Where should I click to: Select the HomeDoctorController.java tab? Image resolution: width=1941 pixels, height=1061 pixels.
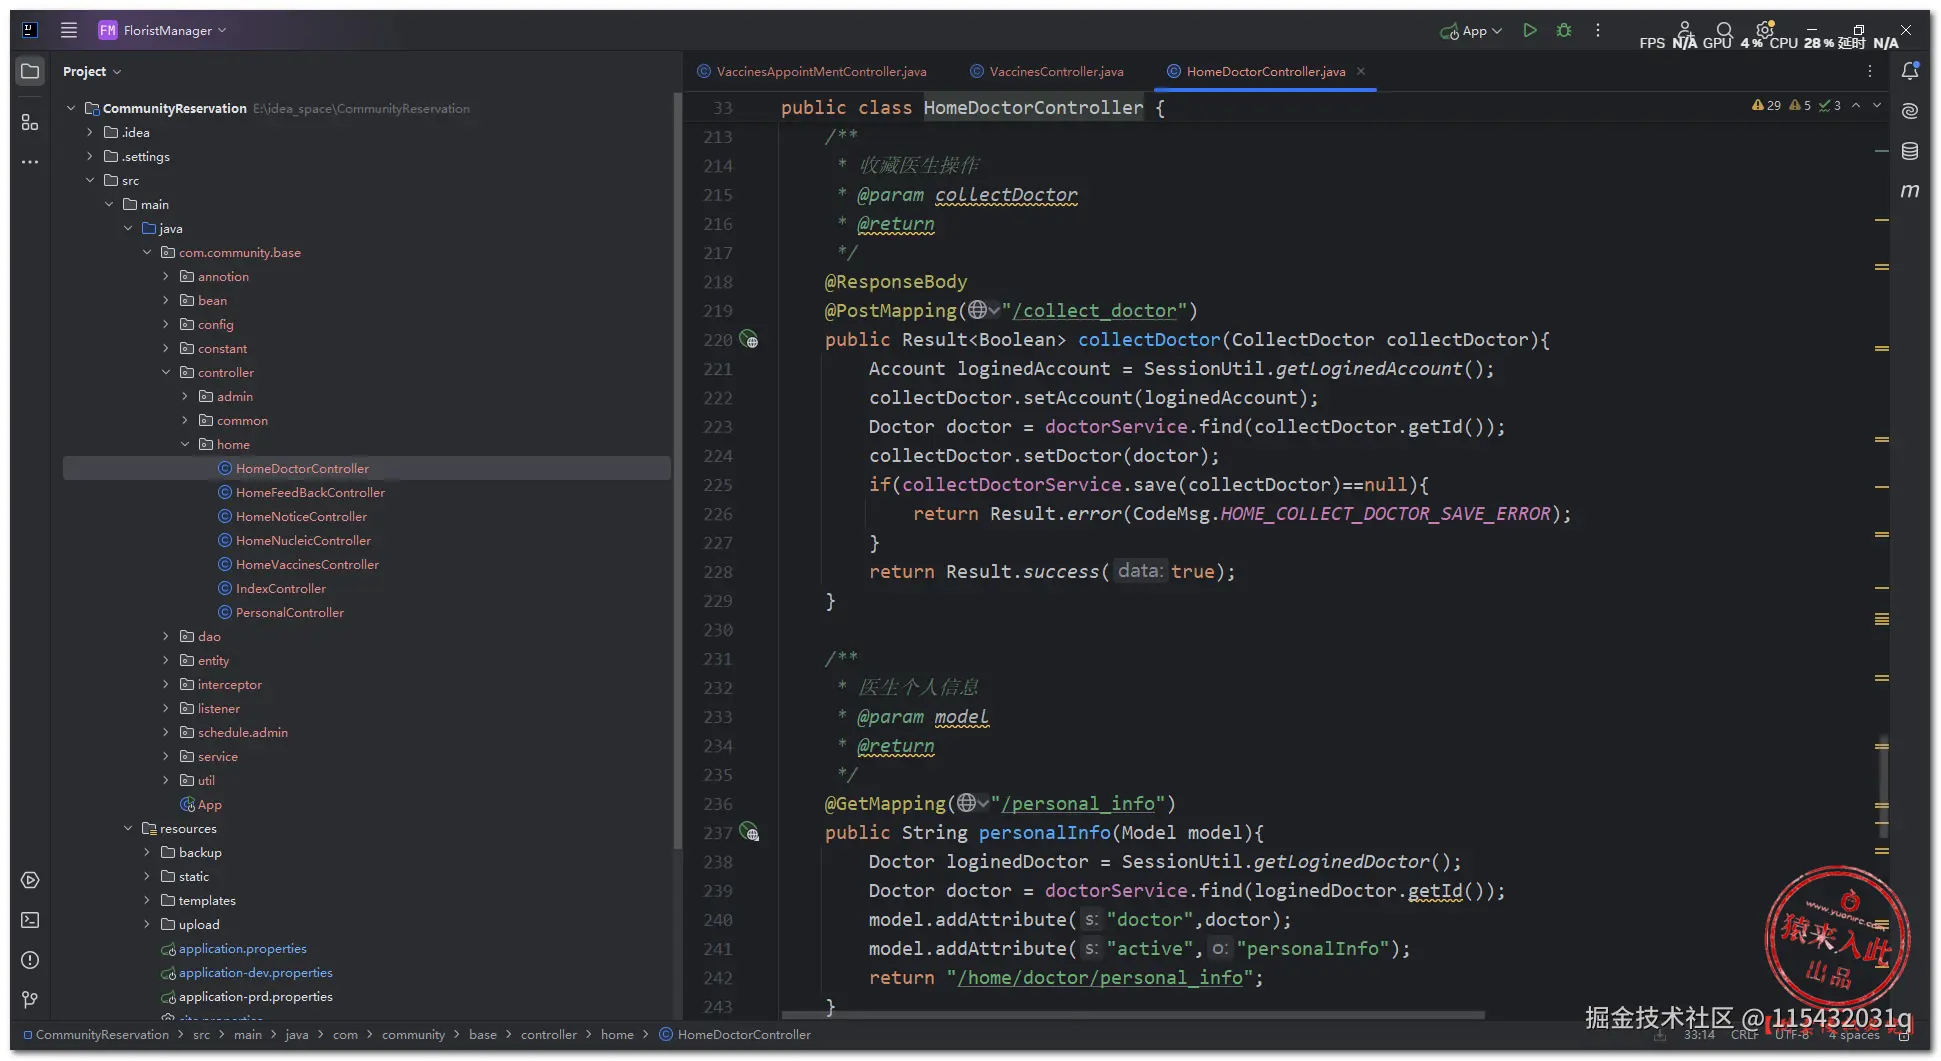click(x=1265, y=71)
